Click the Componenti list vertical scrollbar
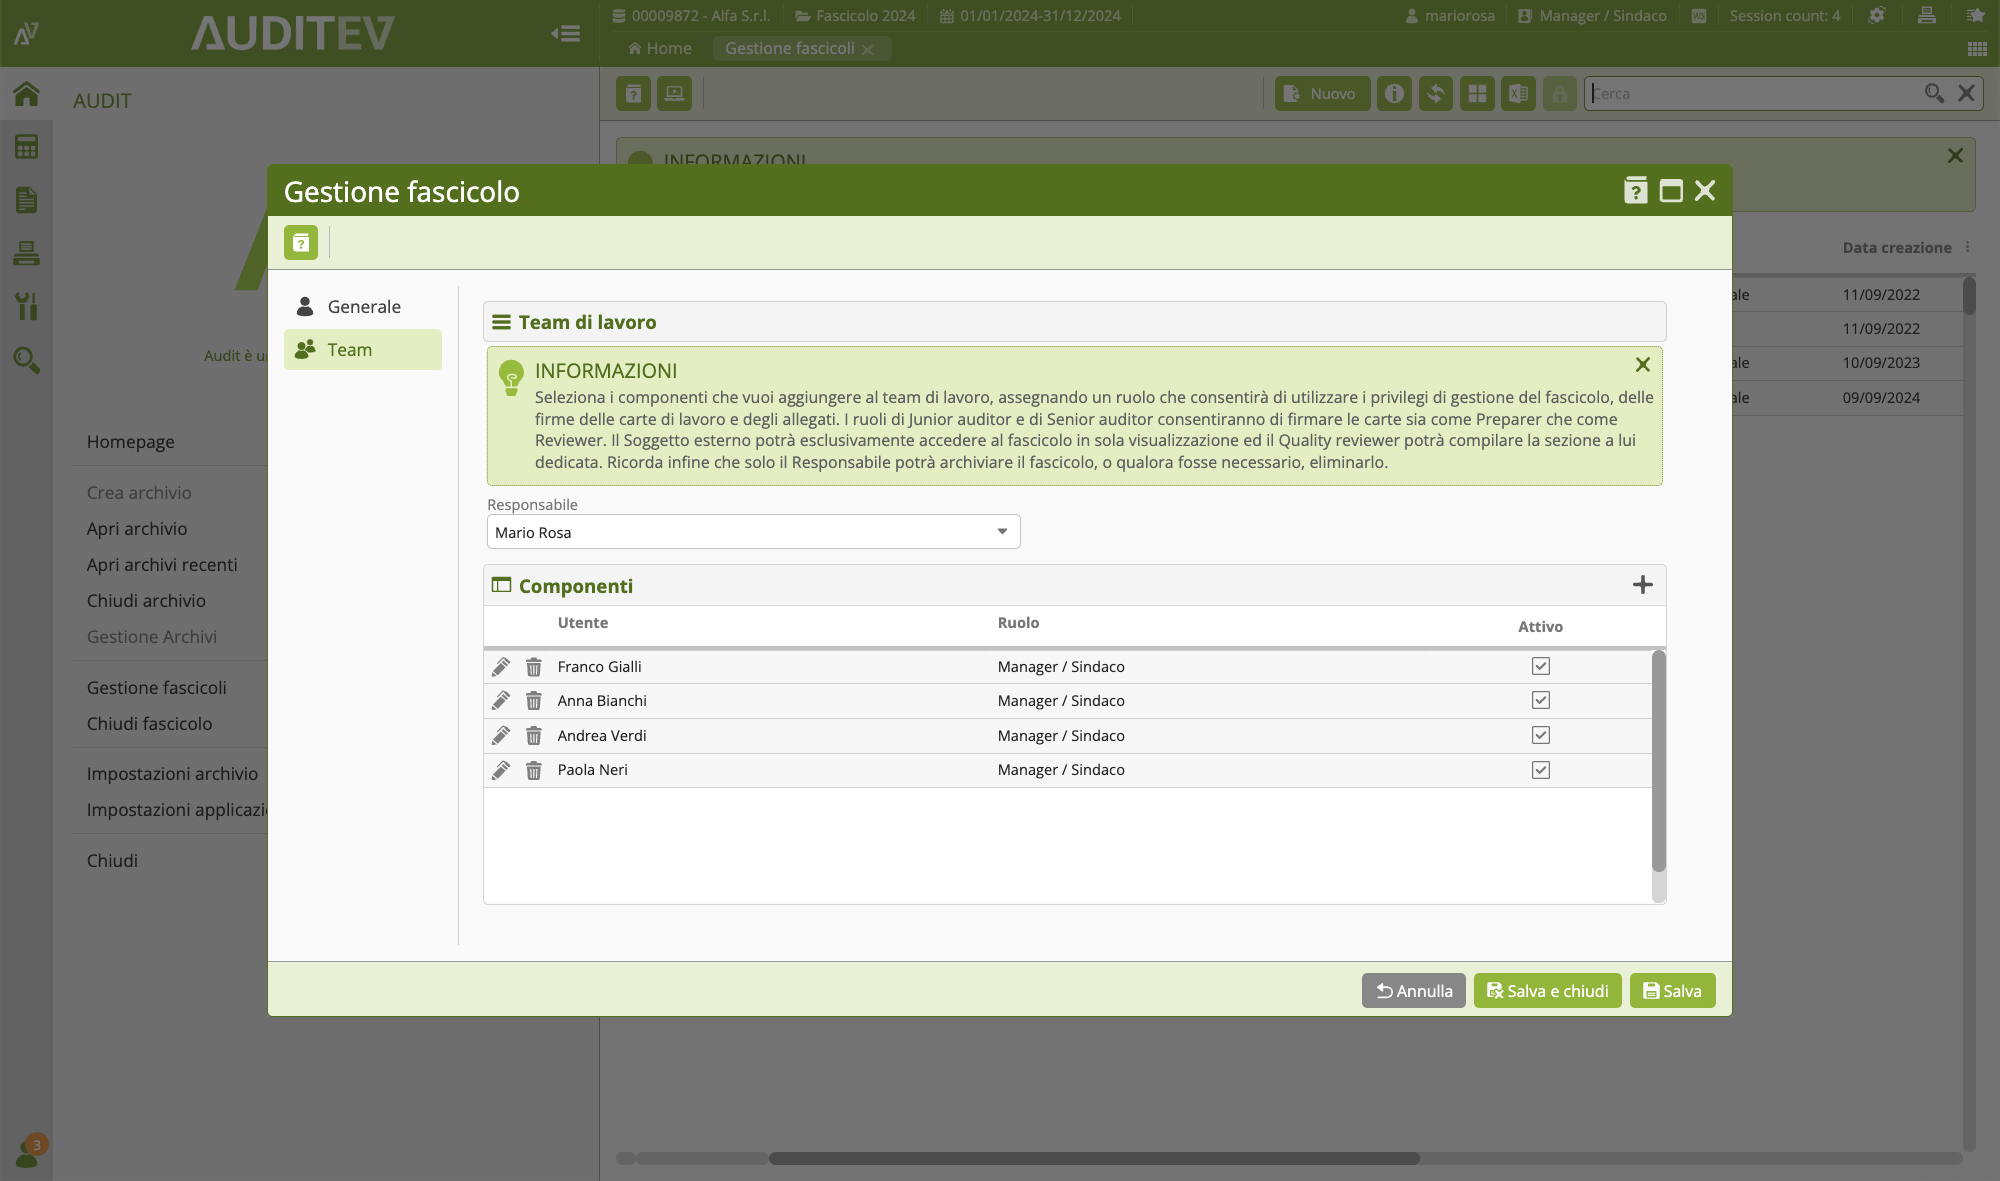2000x1181 pixels. coord(1658,760)
